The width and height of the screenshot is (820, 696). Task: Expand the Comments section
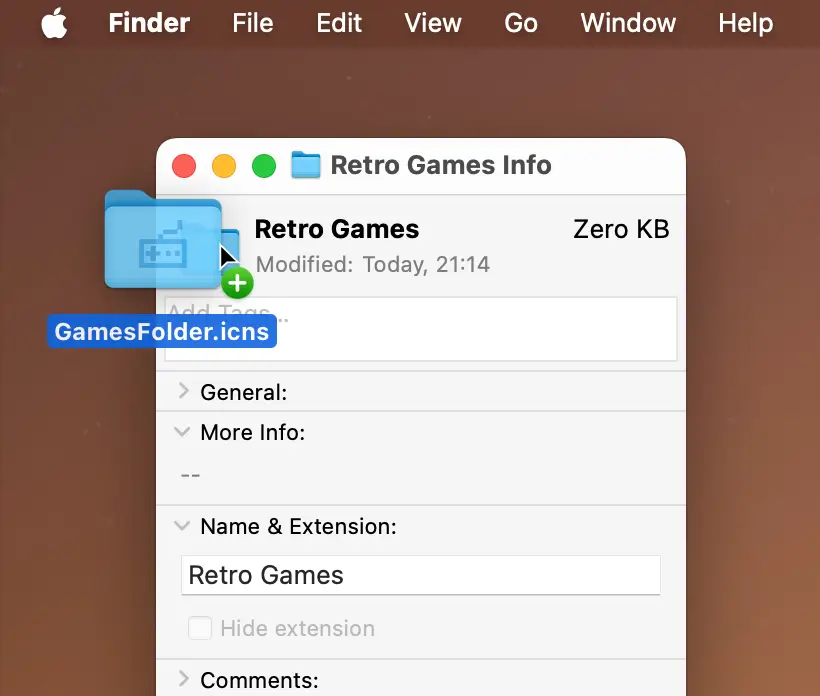pyautogui.click(x=183, y=679)
